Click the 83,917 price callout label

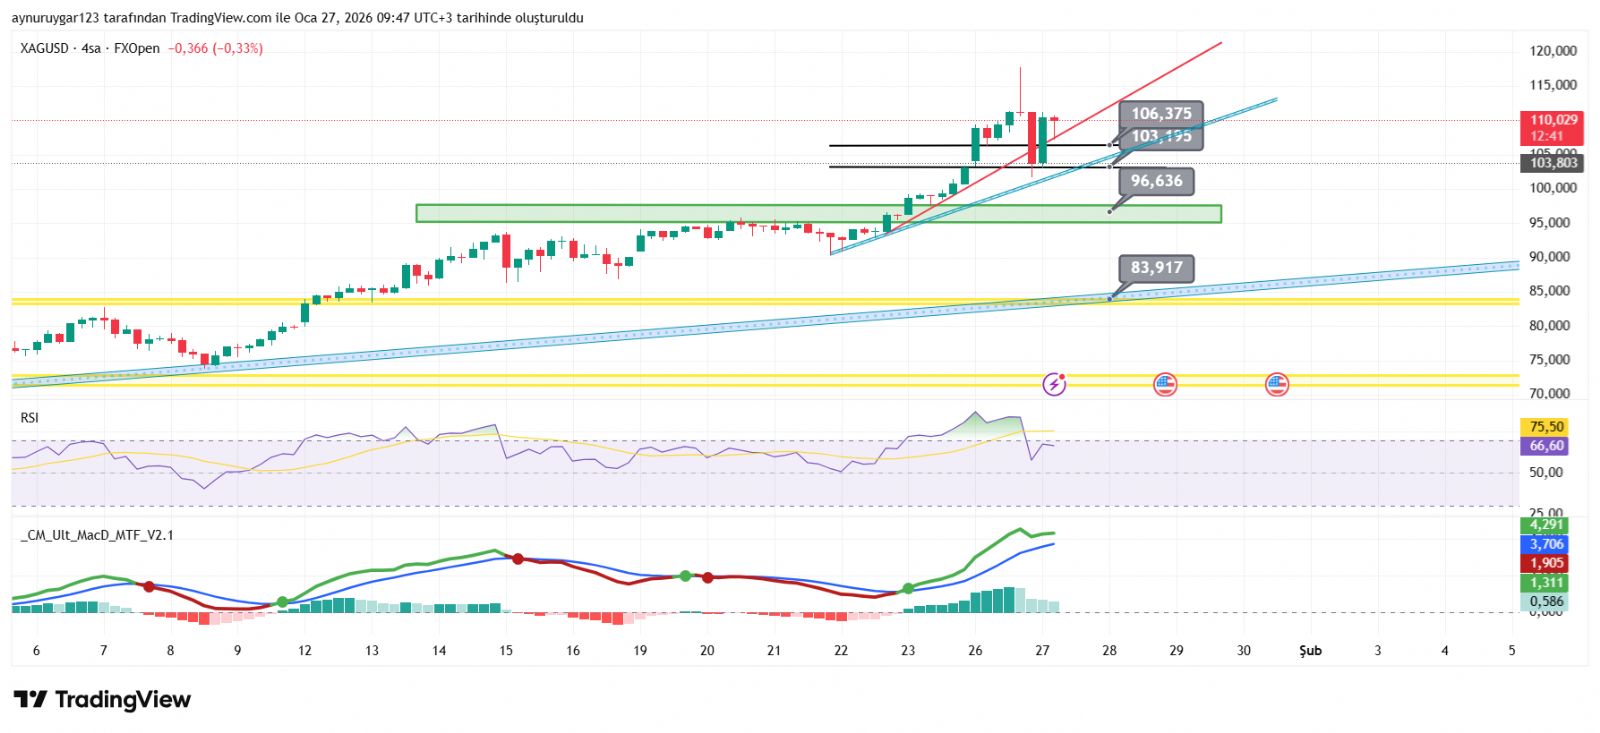pyautogui.click(x=1156, y=268)
